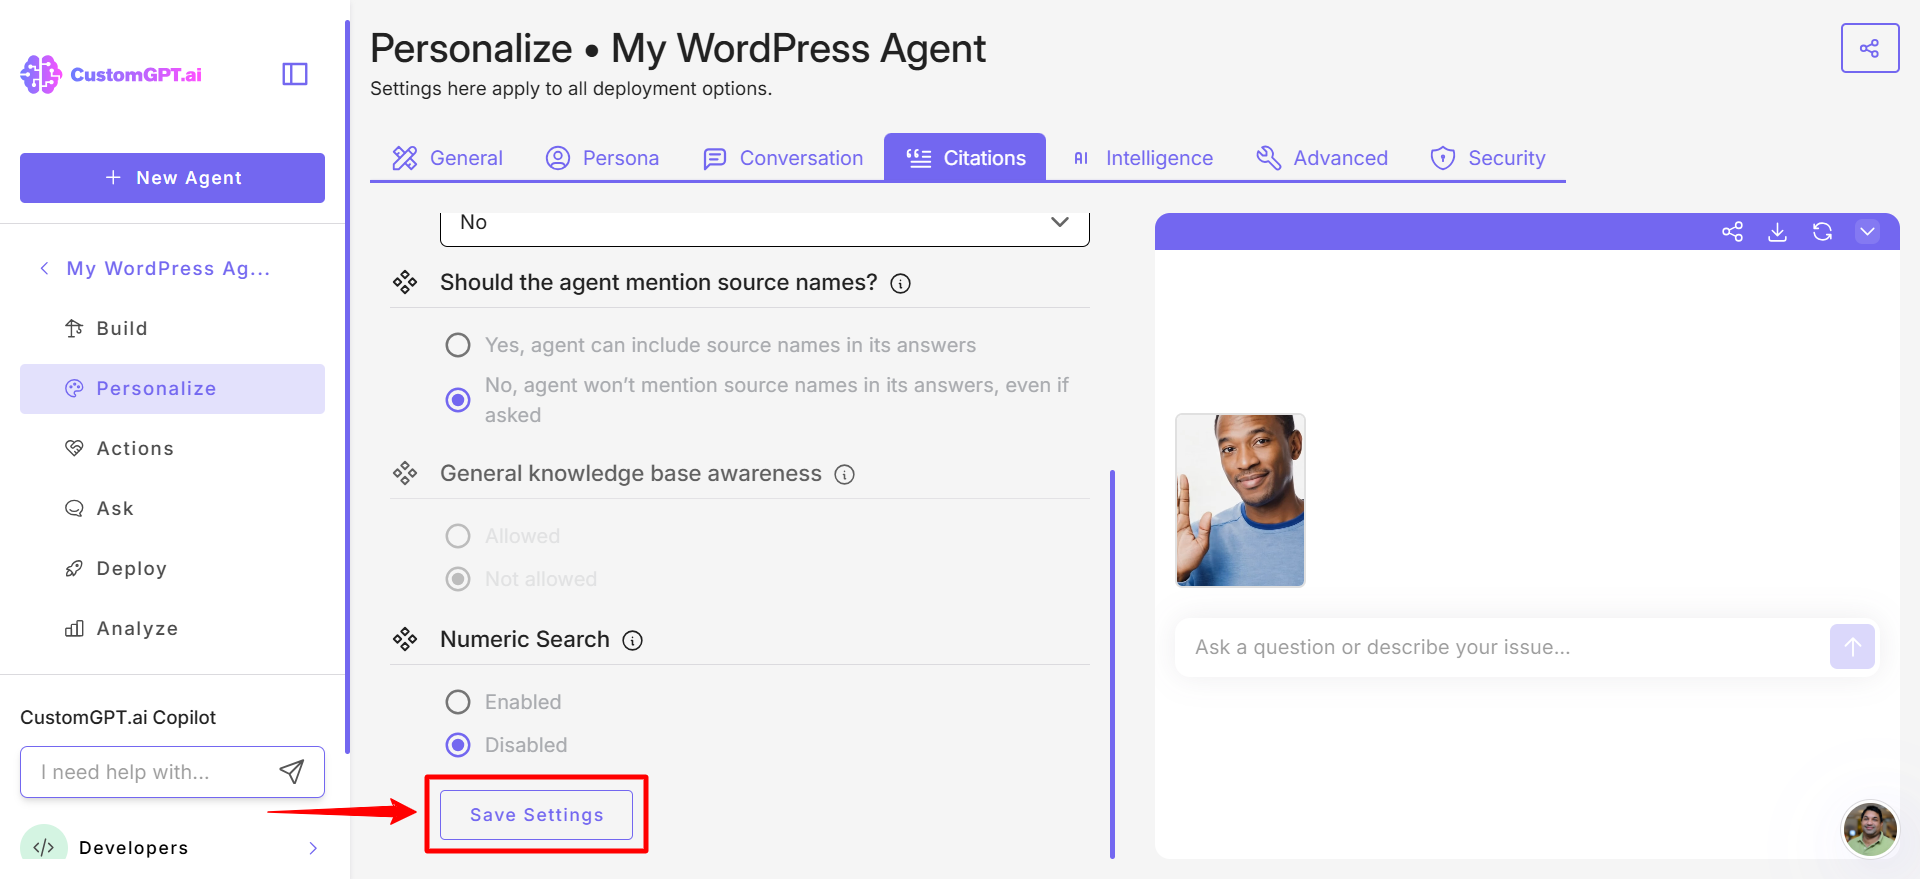The width and height of the screenshot is (1920, 879).
Task: Click the Deploy rocket icon
Action: tap(74, 568)
